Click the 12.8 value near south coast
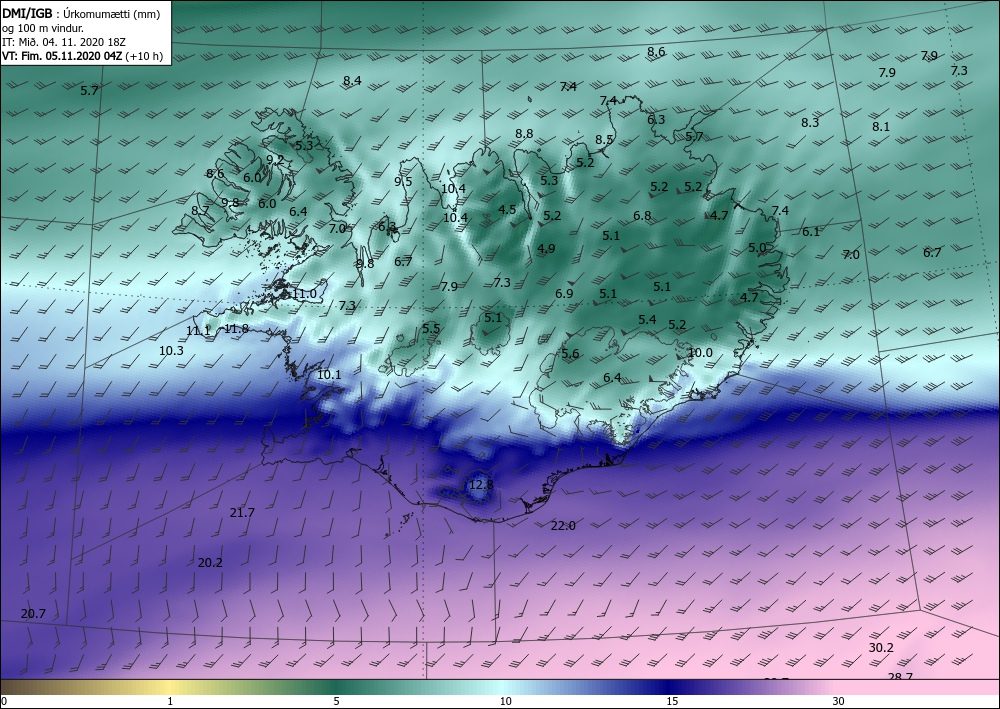Viewport: 1000px width, 709px height. pyautogui.click(x=481, y=485)
